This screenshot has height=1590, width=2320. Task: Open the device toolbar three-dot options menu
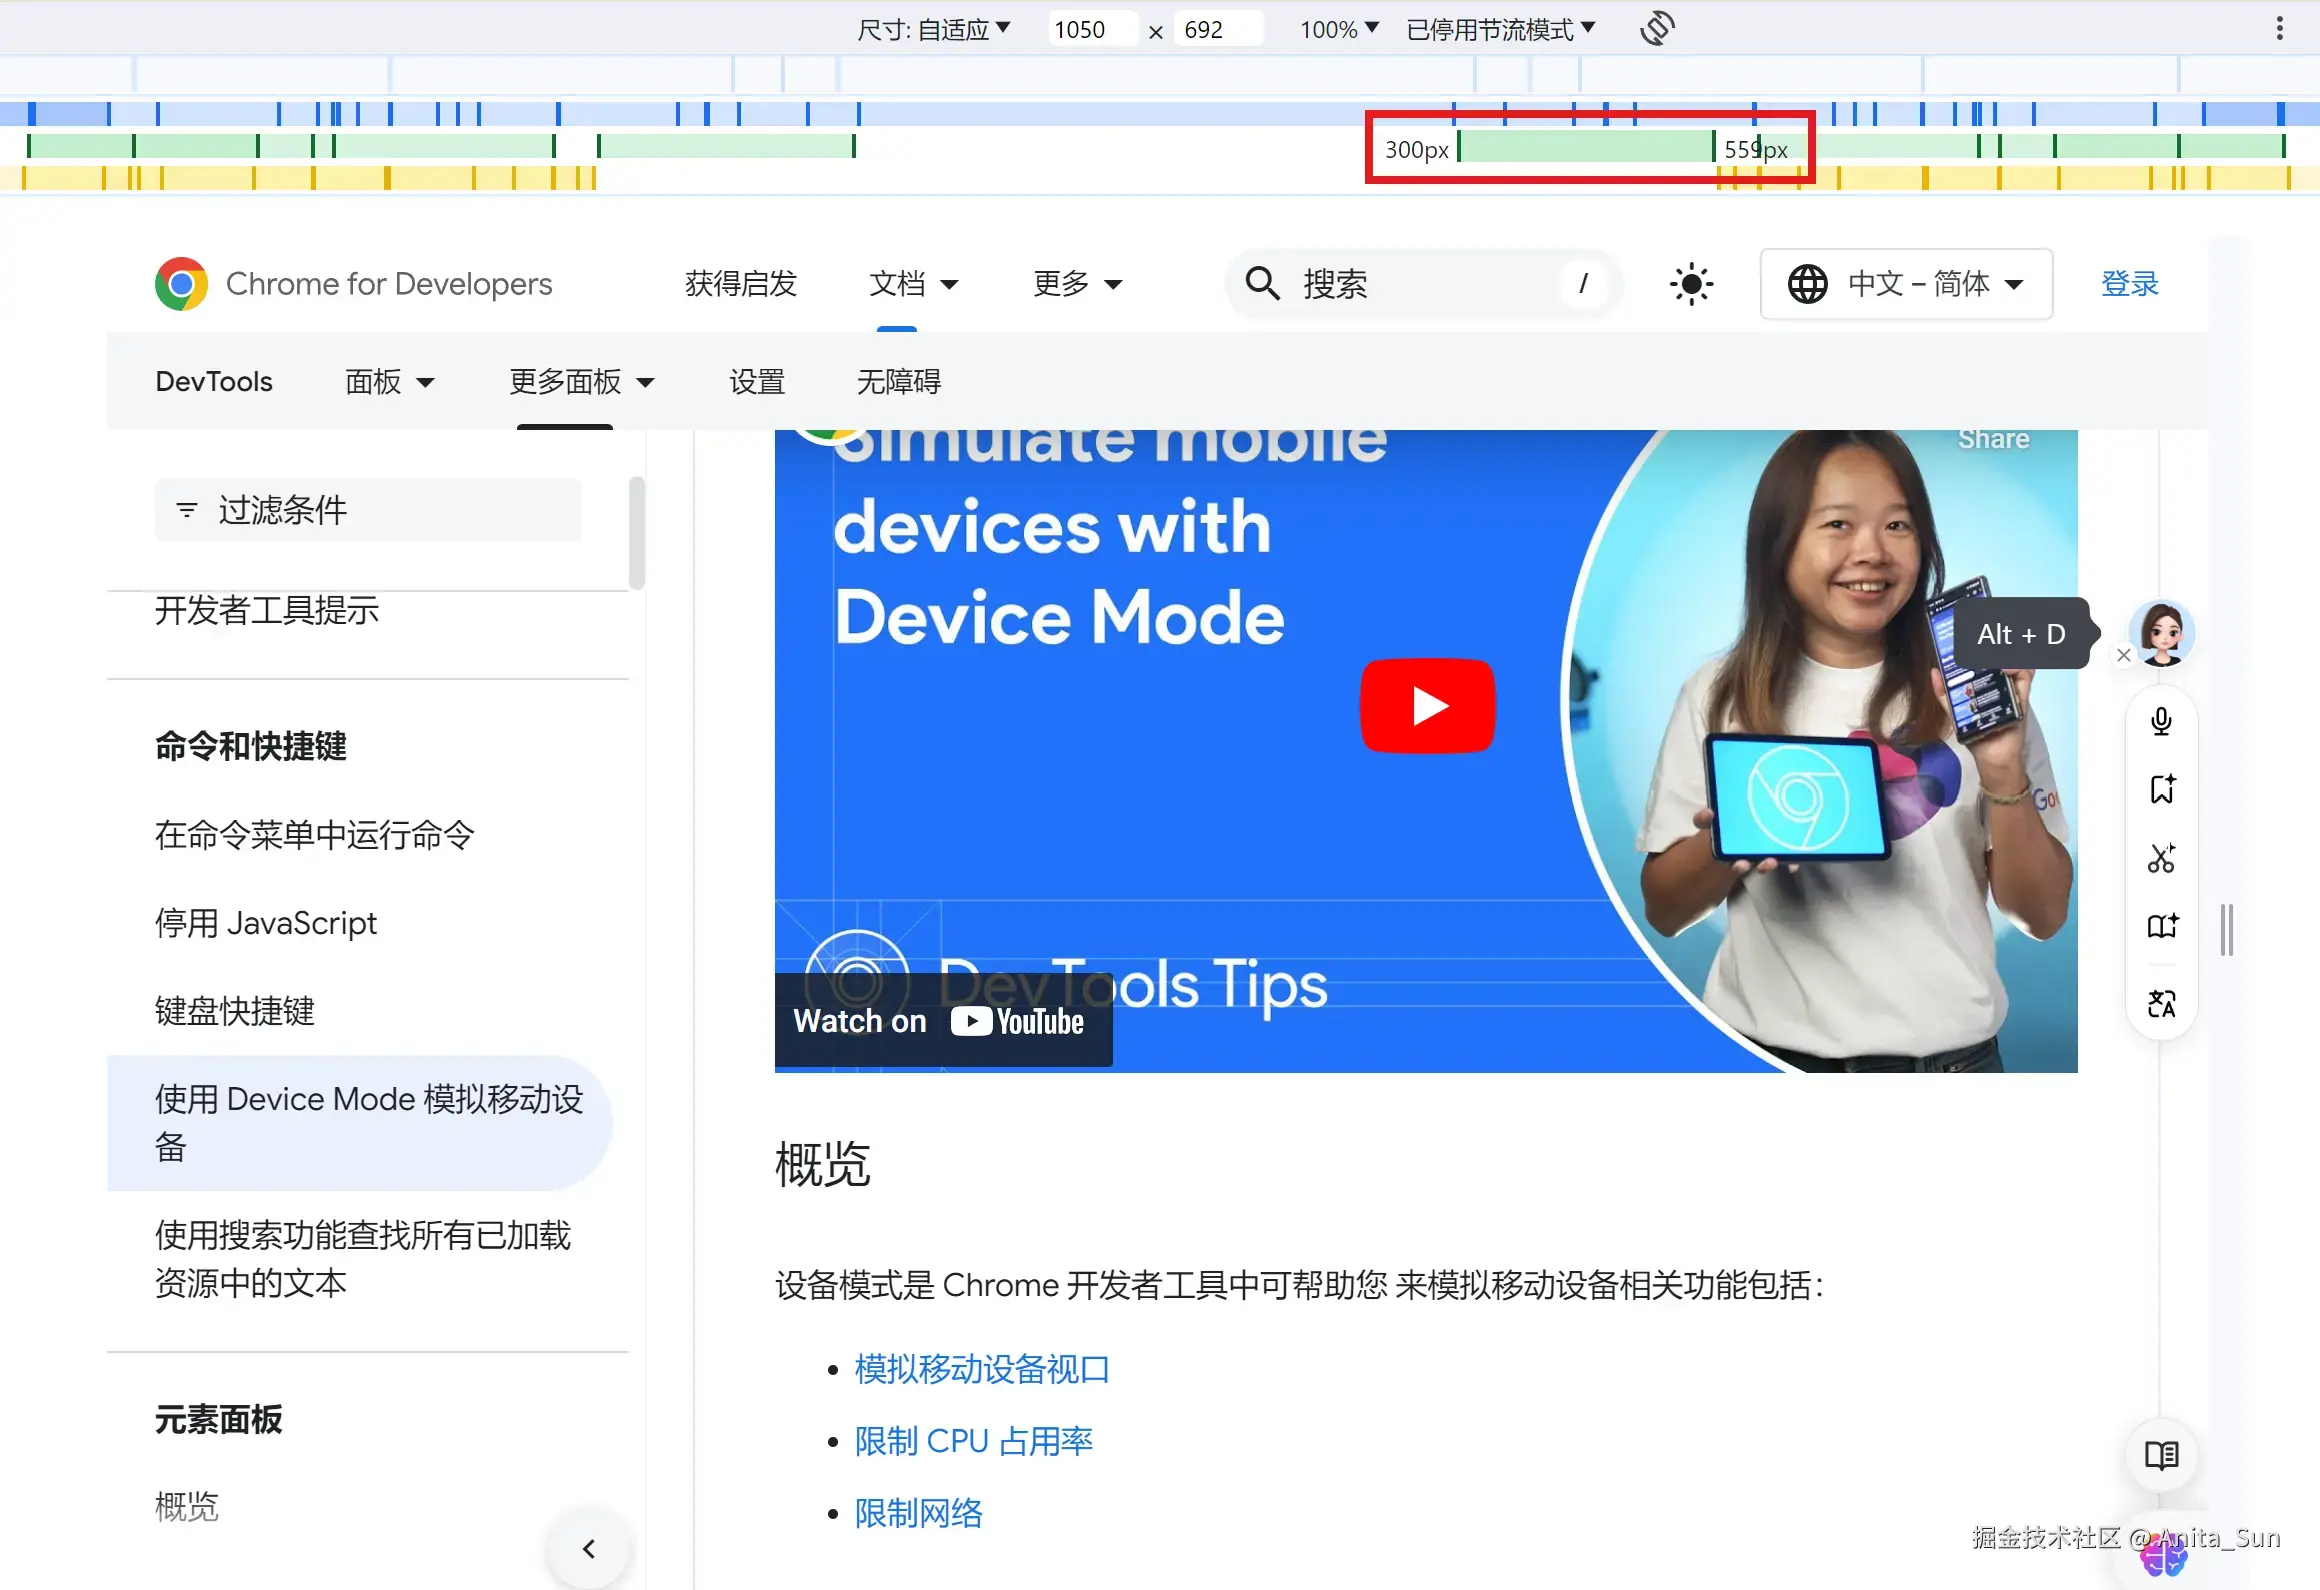tap(2281, 28)
